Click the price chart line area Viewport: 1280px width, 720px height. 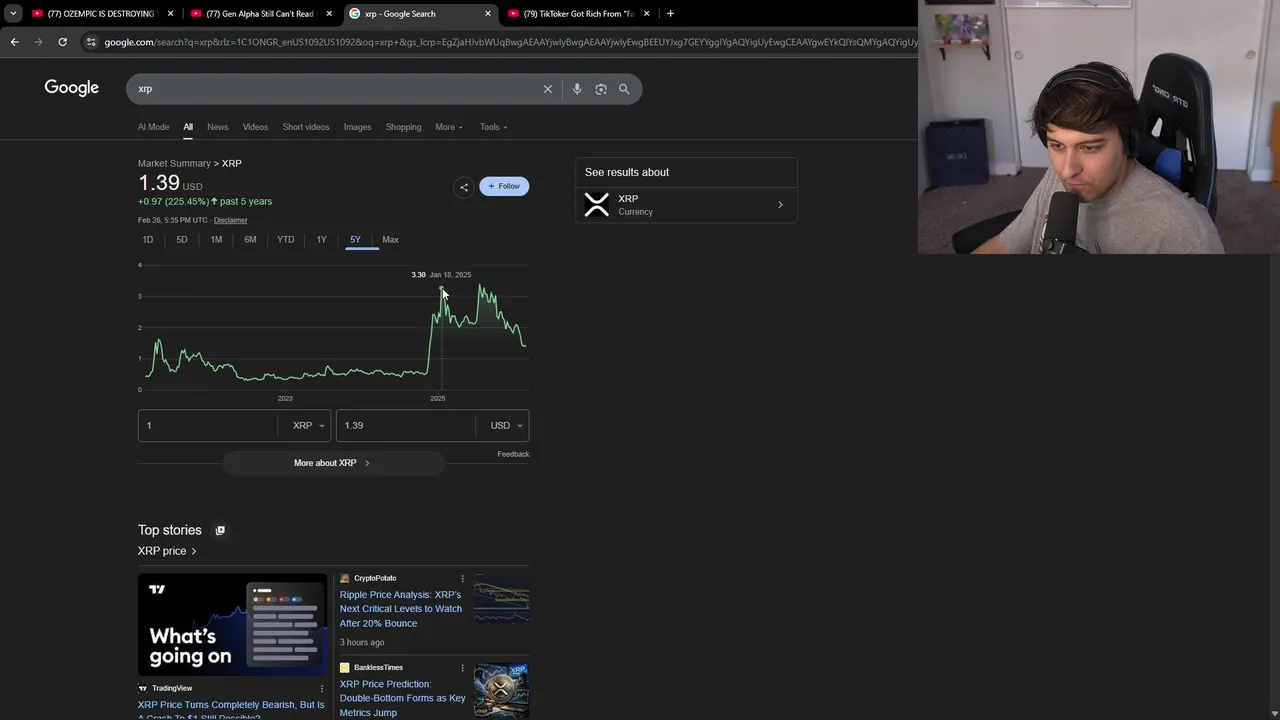pos(336,330)
